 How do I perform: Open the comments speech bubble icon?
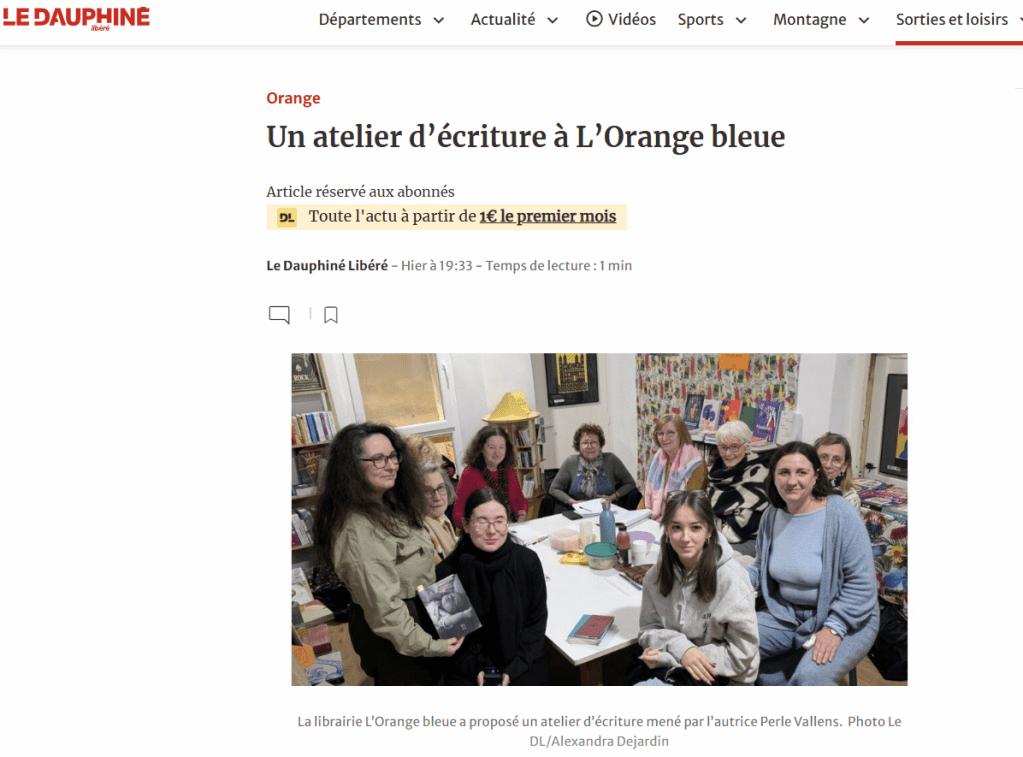point(279,315)
